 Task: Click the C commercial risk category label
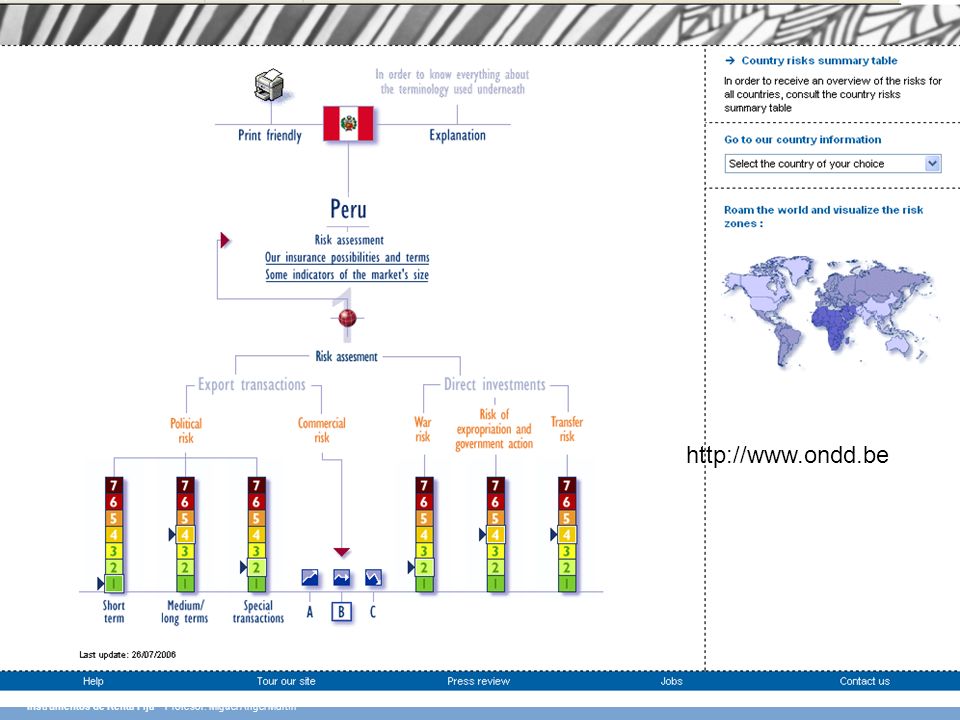click(372, 612)
